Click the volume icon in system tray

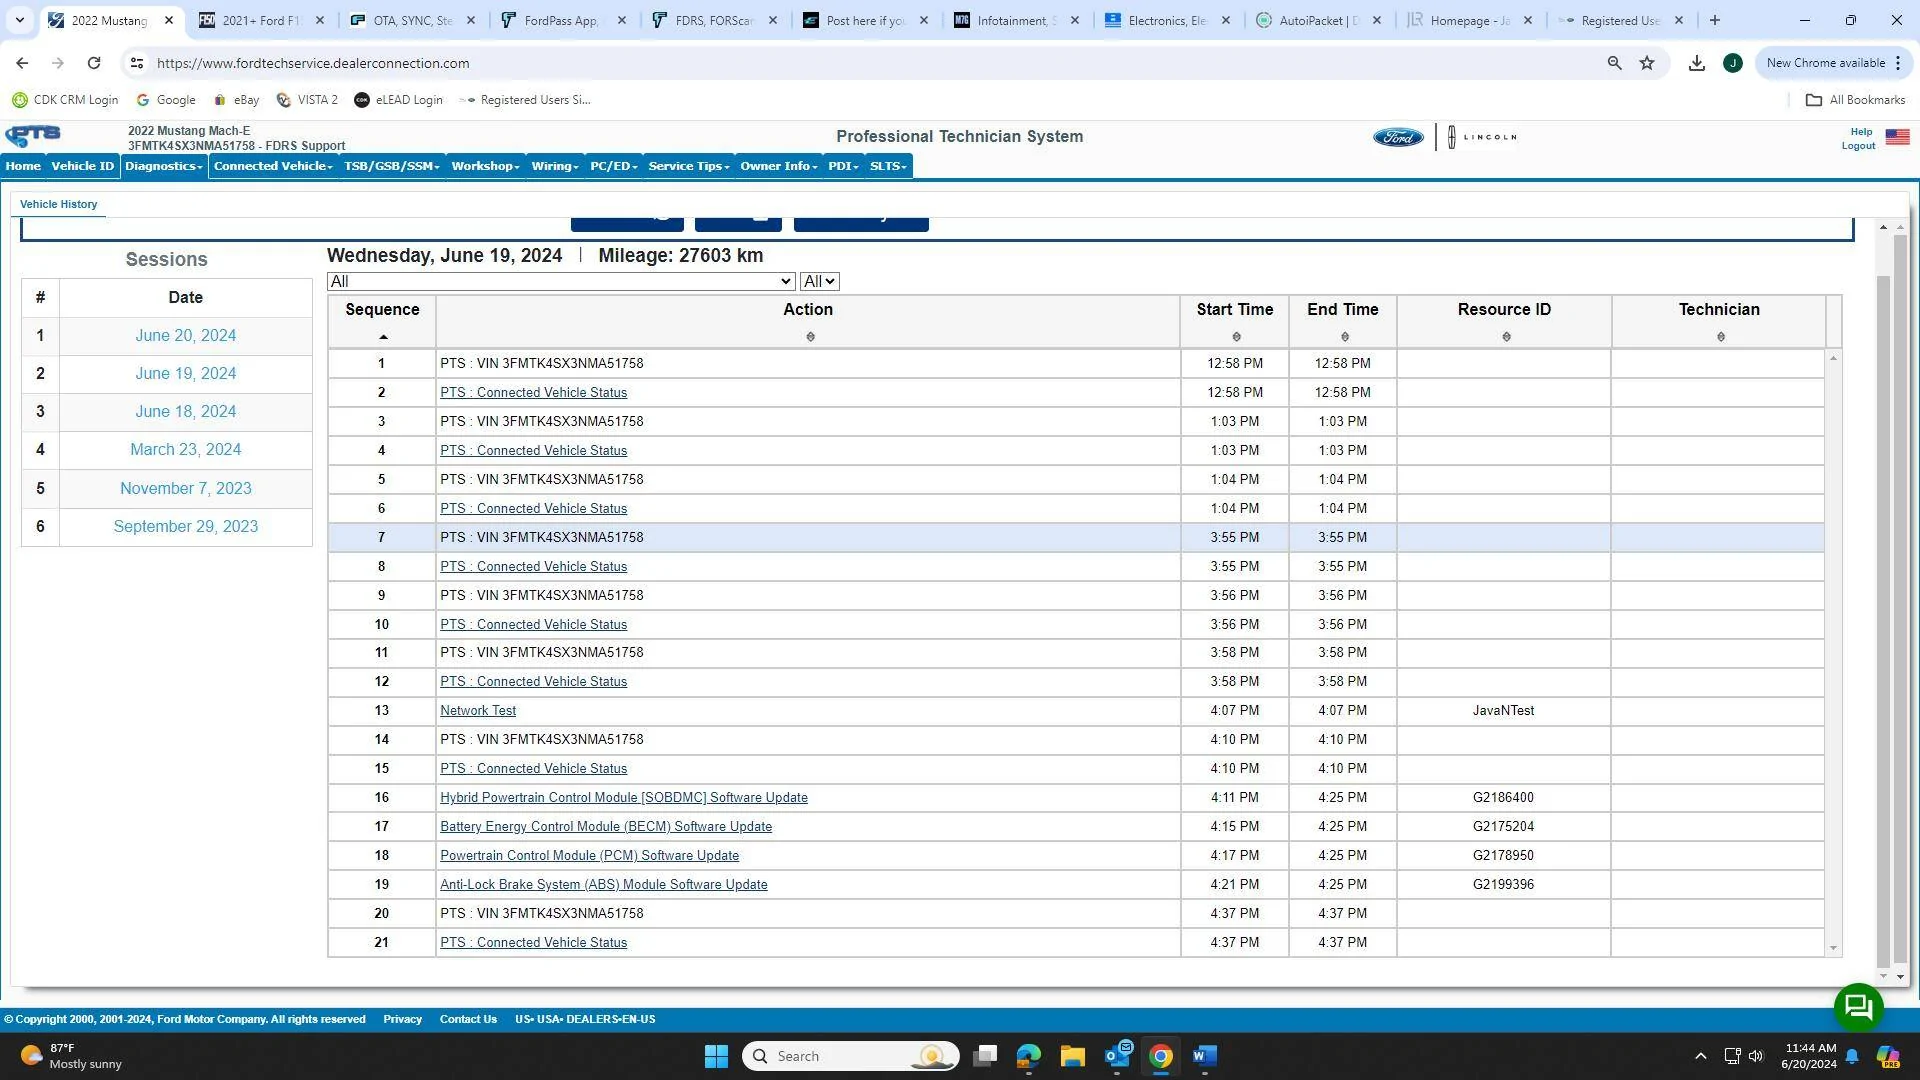point(1756,1056)
